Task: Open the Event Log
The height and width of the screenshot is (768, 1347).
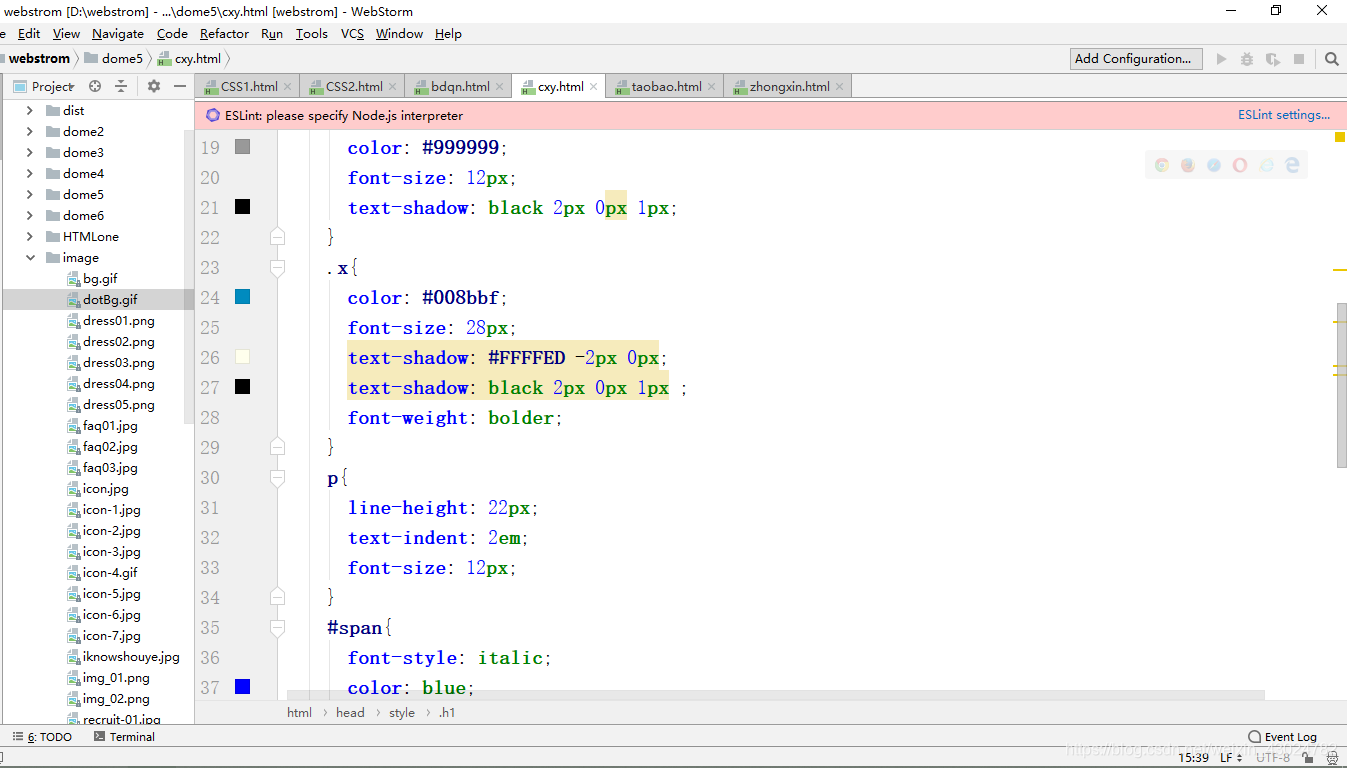Action: (1282, 737)
